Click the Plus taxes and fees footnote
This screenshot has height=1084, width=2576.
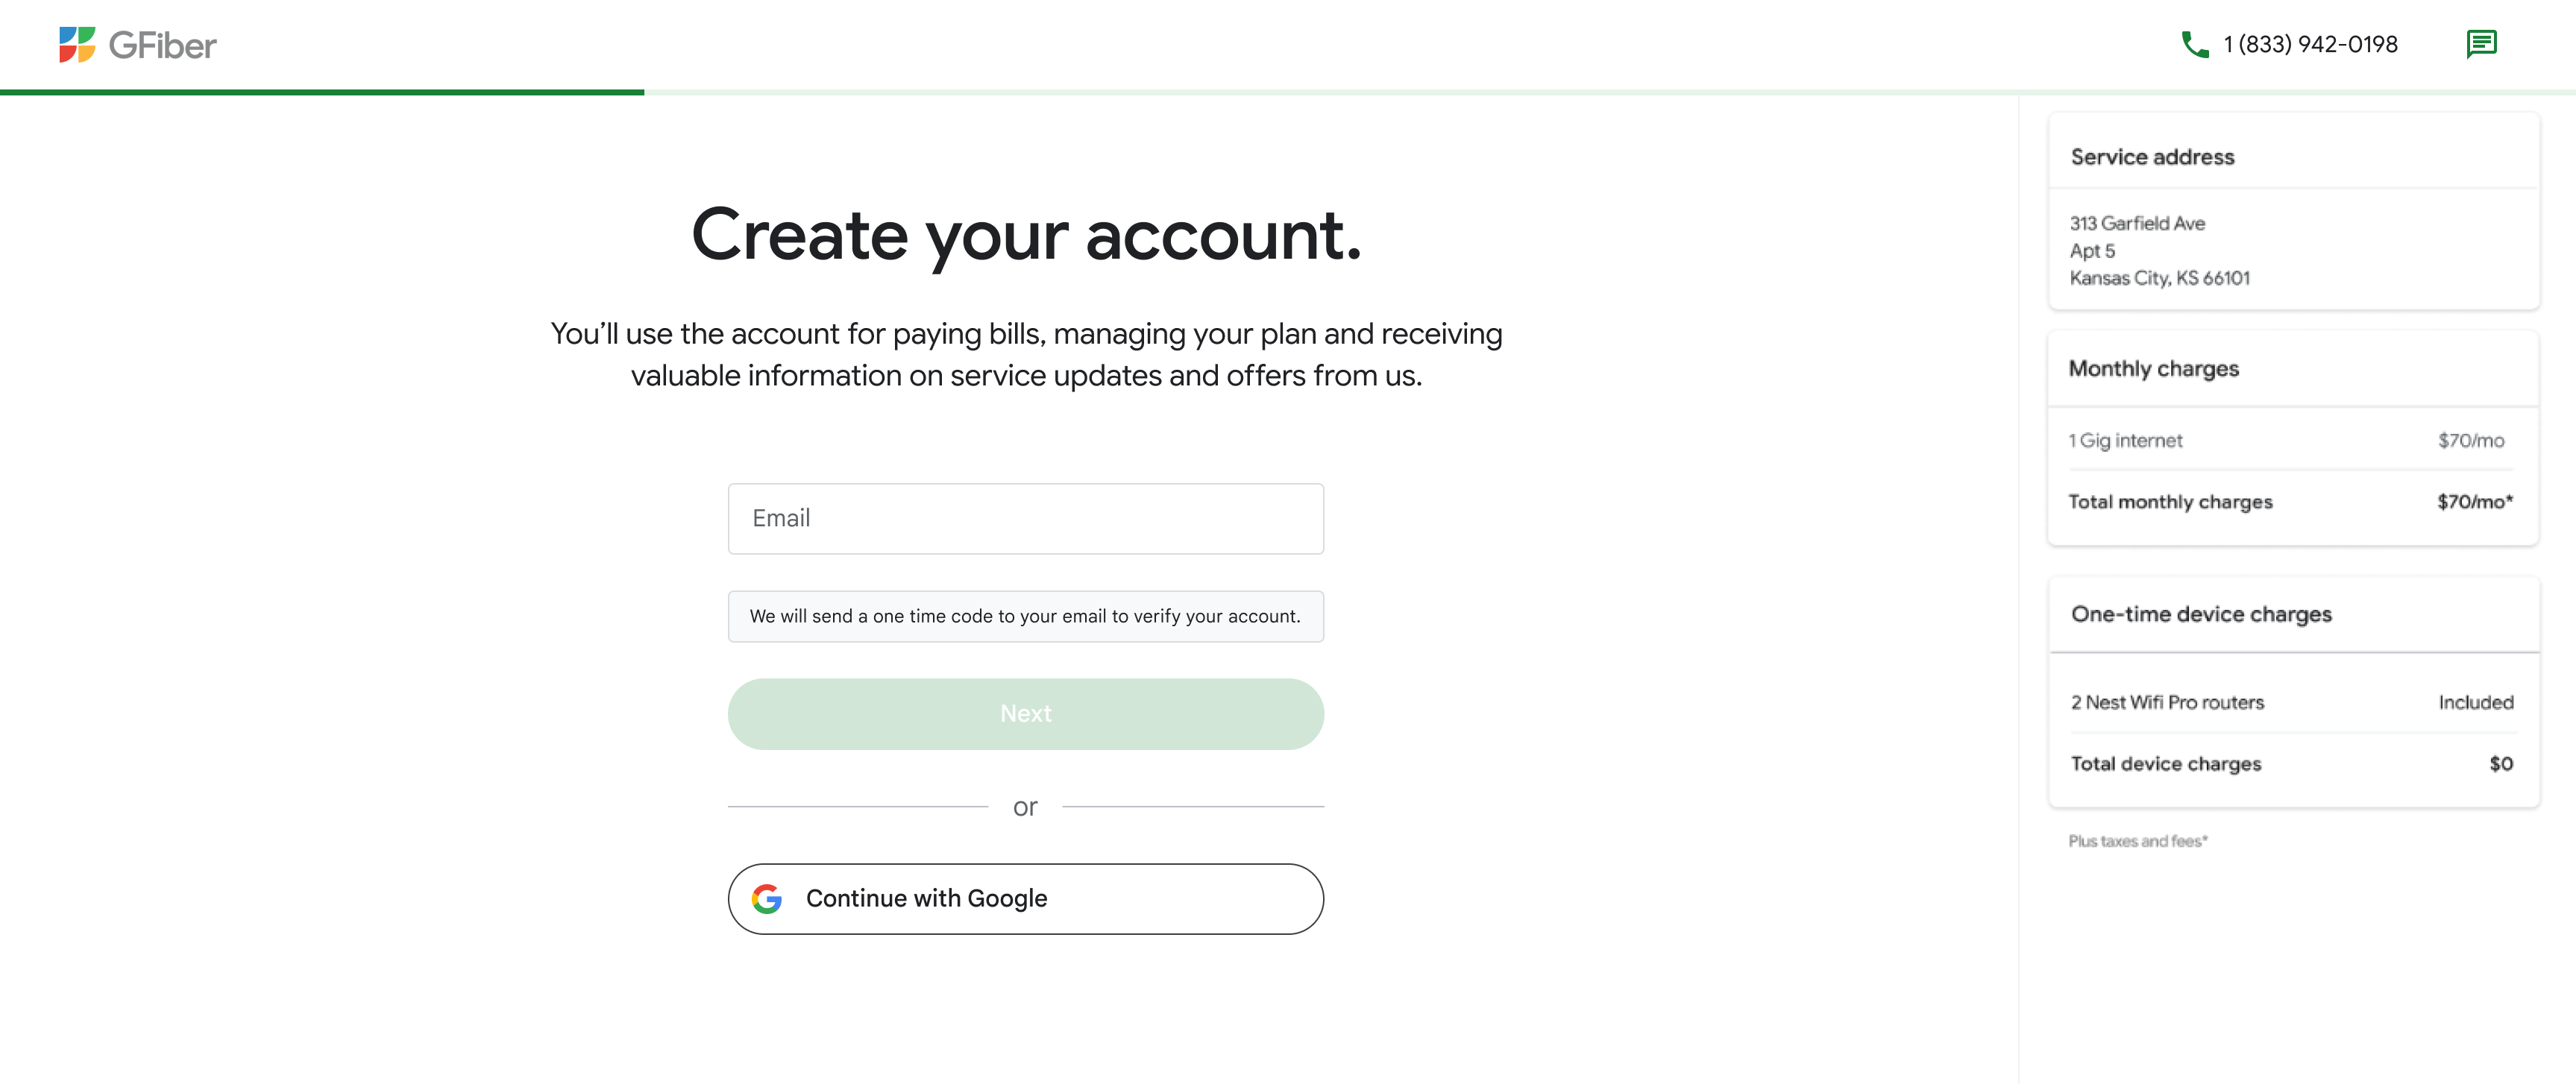pos(2137,841)
